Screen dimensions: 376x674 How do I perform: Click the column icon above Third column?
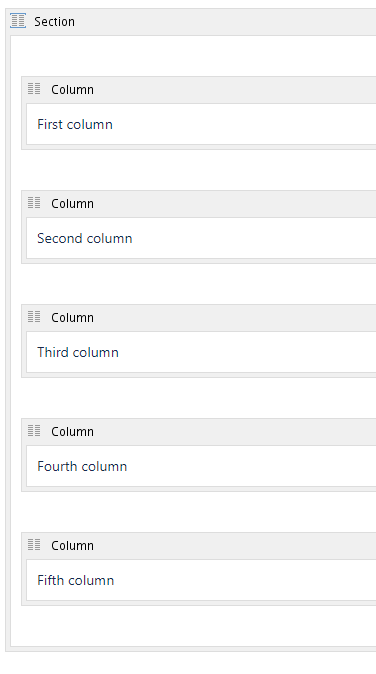point(34,317)
